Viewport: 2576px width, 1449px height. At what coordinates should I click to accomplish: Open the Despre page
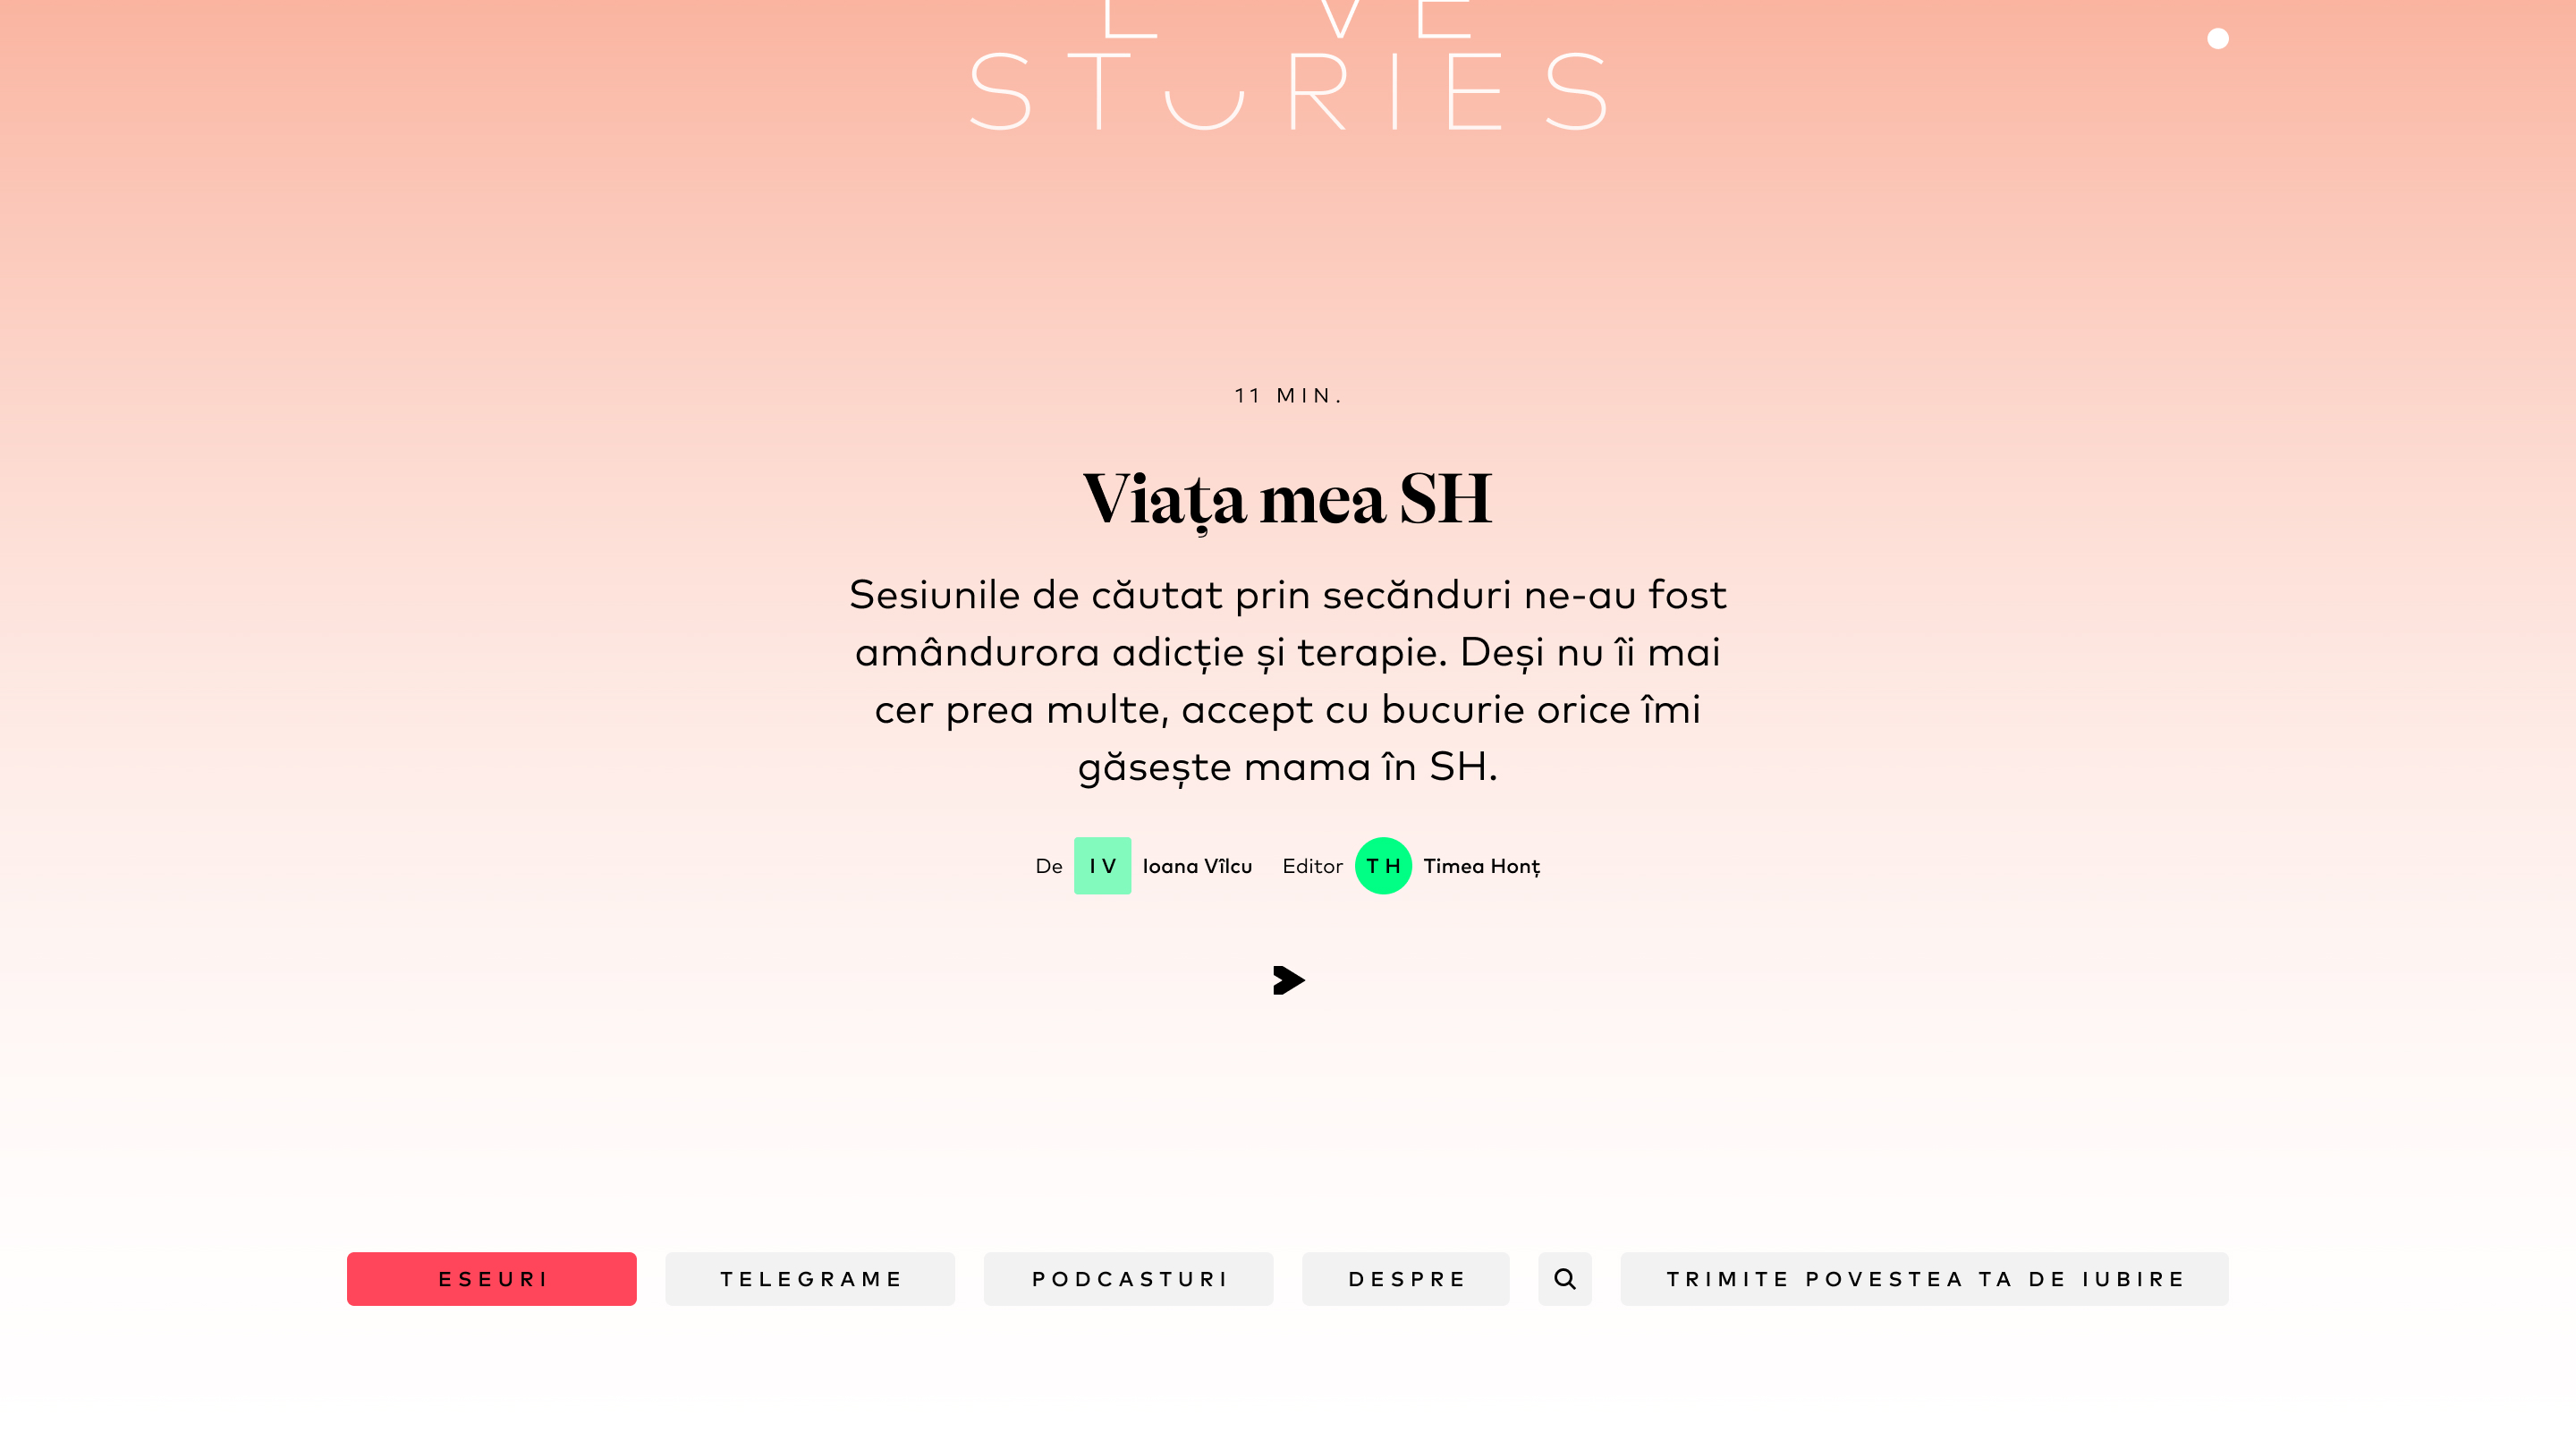(x=1405, y=1278)
